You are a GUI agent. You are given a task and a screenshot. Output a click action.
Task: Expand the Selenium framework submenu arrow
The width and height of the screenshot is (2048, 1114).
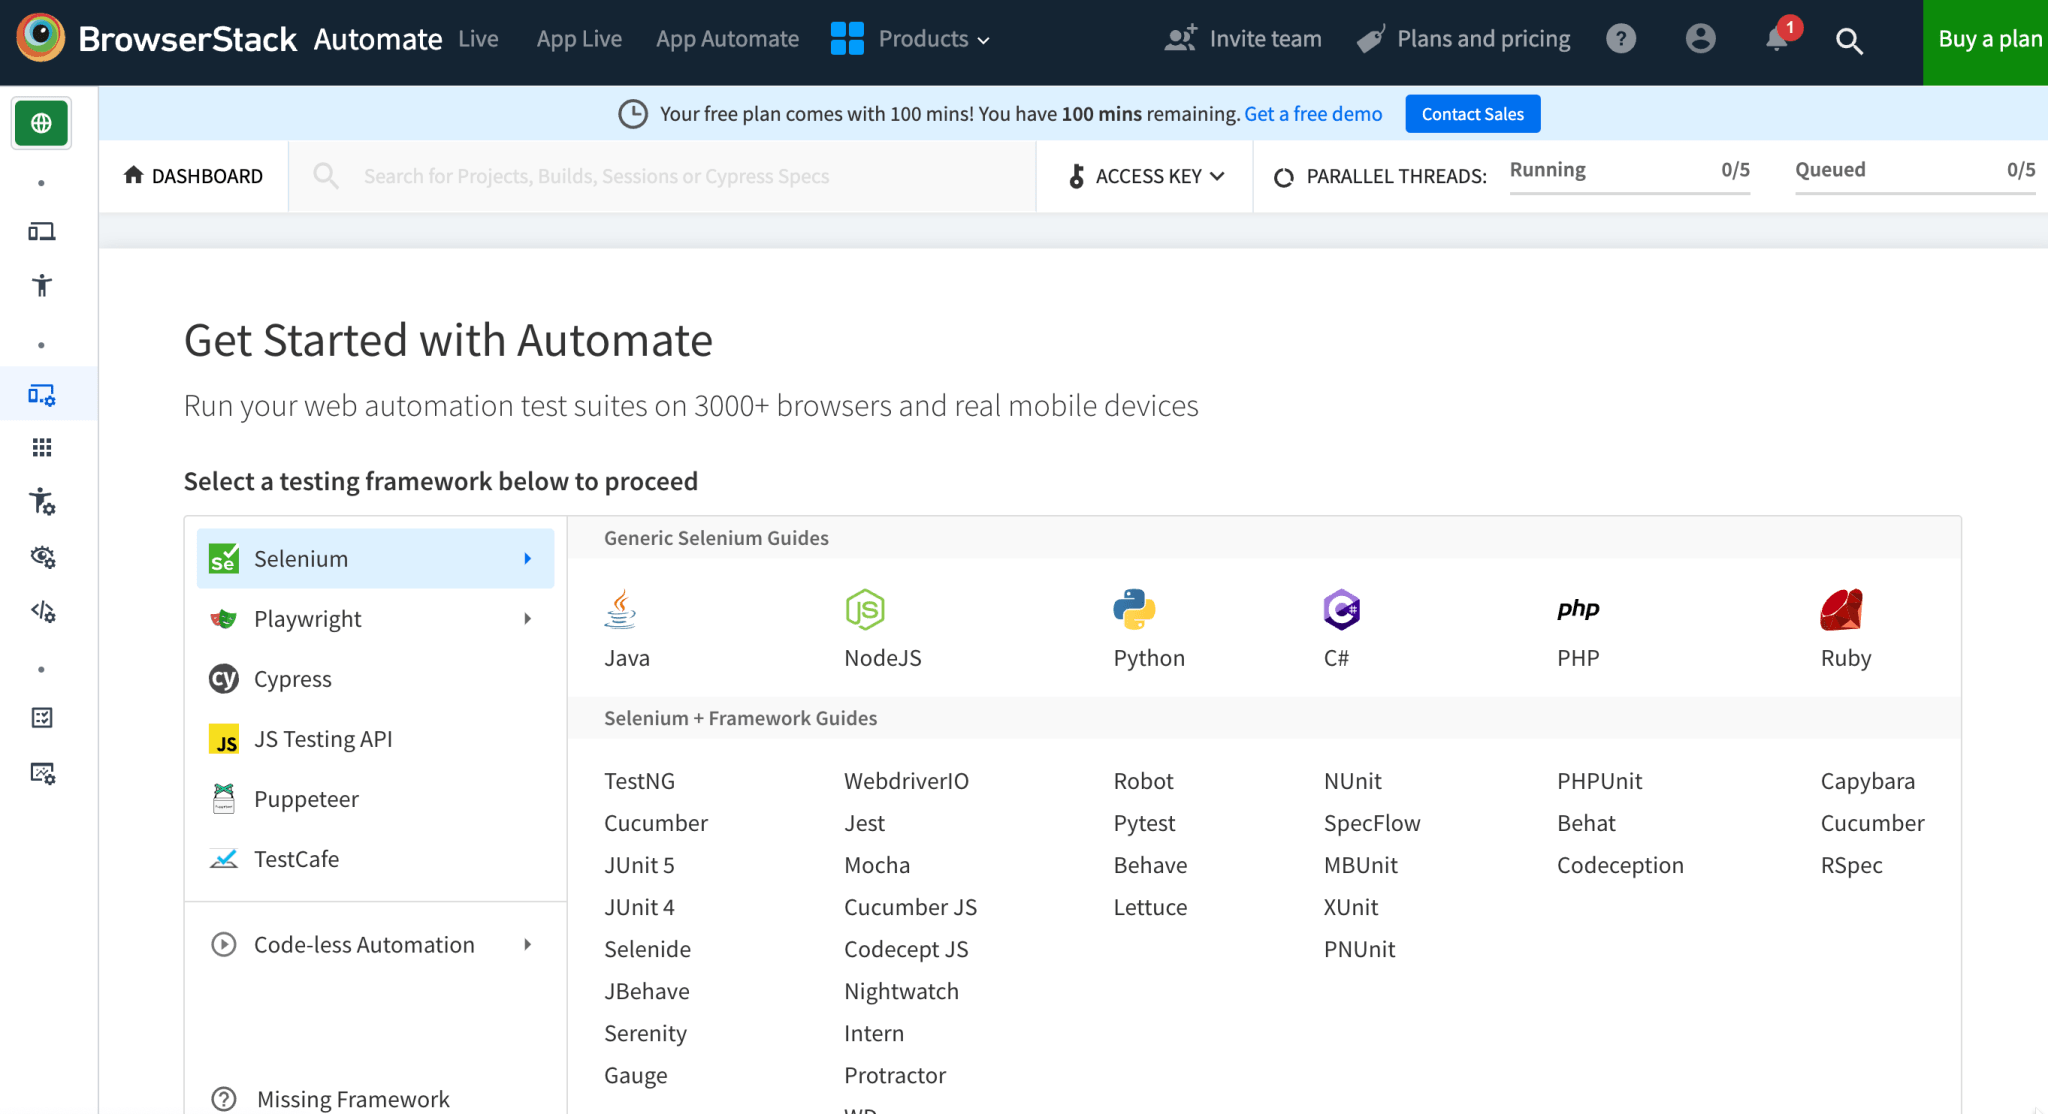[528, 558]
